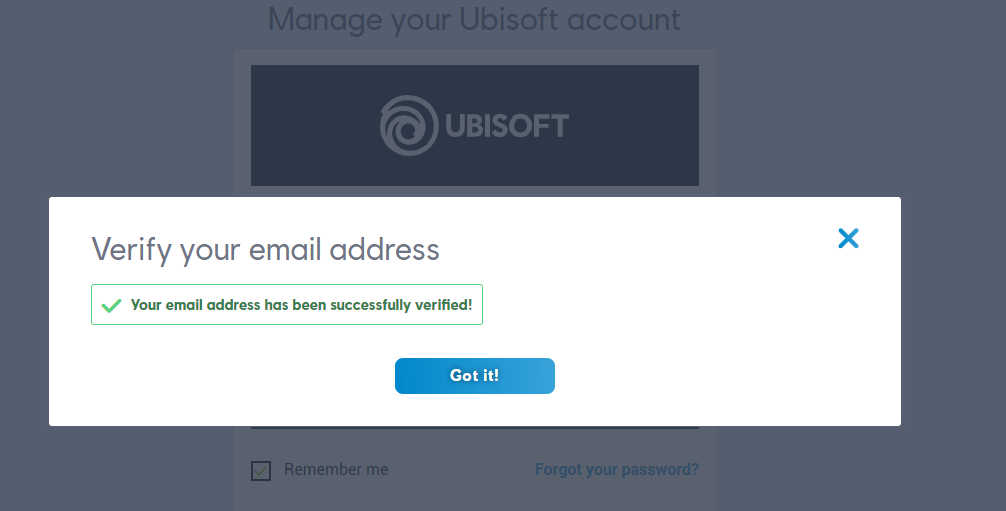Click the dark banner area right of the UBISOFT wordmark

(634, 125)
